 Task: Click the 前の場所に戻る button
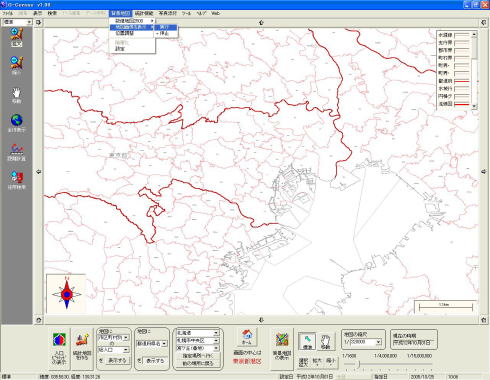click(x=198, y=363)
